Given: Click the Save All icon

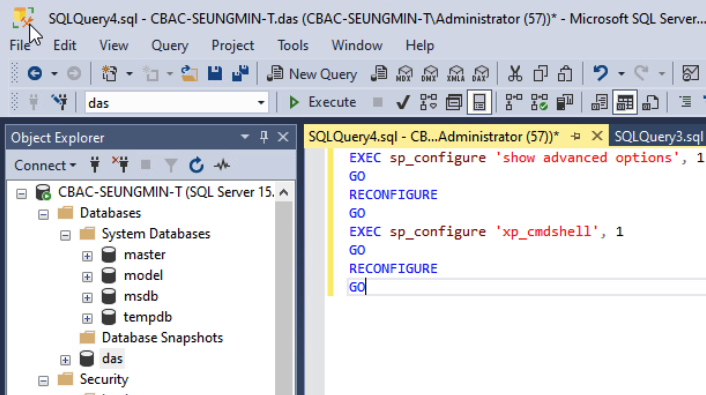Looking at the screenshot, I should tap(240, 73).
